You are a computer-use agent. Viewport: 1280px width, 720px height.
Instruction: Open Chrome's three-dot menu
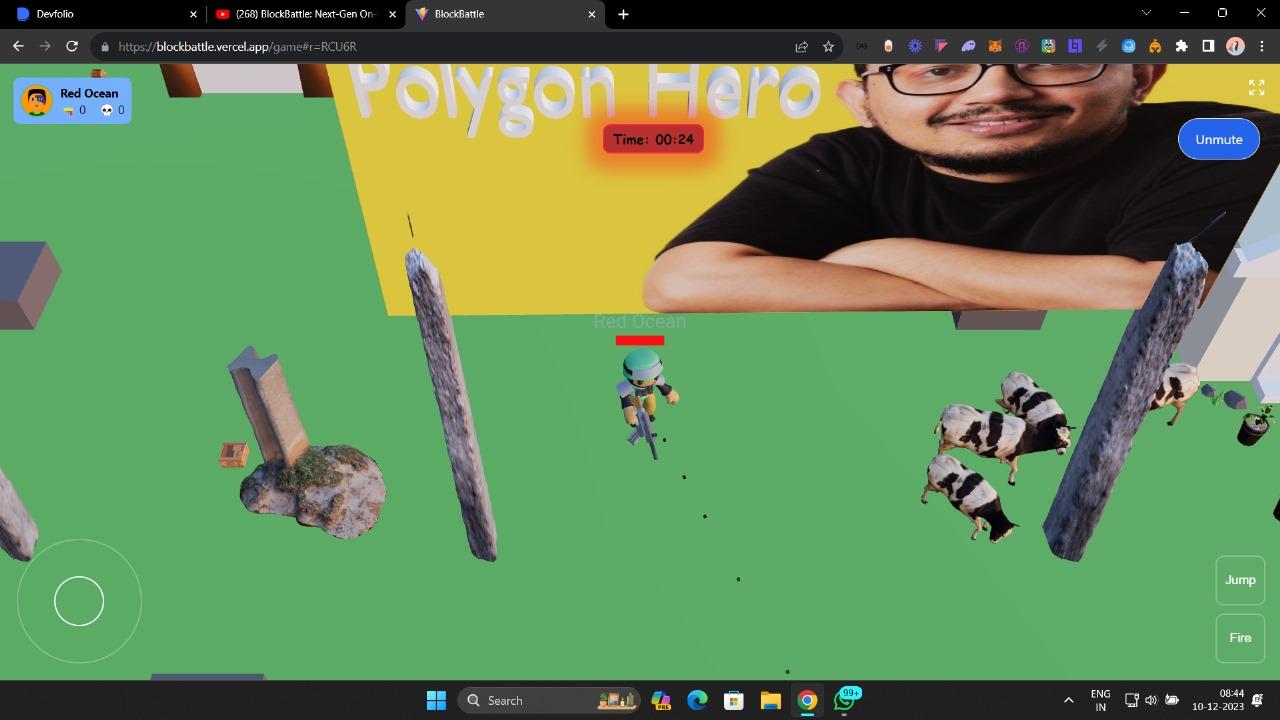point(1261,46)
